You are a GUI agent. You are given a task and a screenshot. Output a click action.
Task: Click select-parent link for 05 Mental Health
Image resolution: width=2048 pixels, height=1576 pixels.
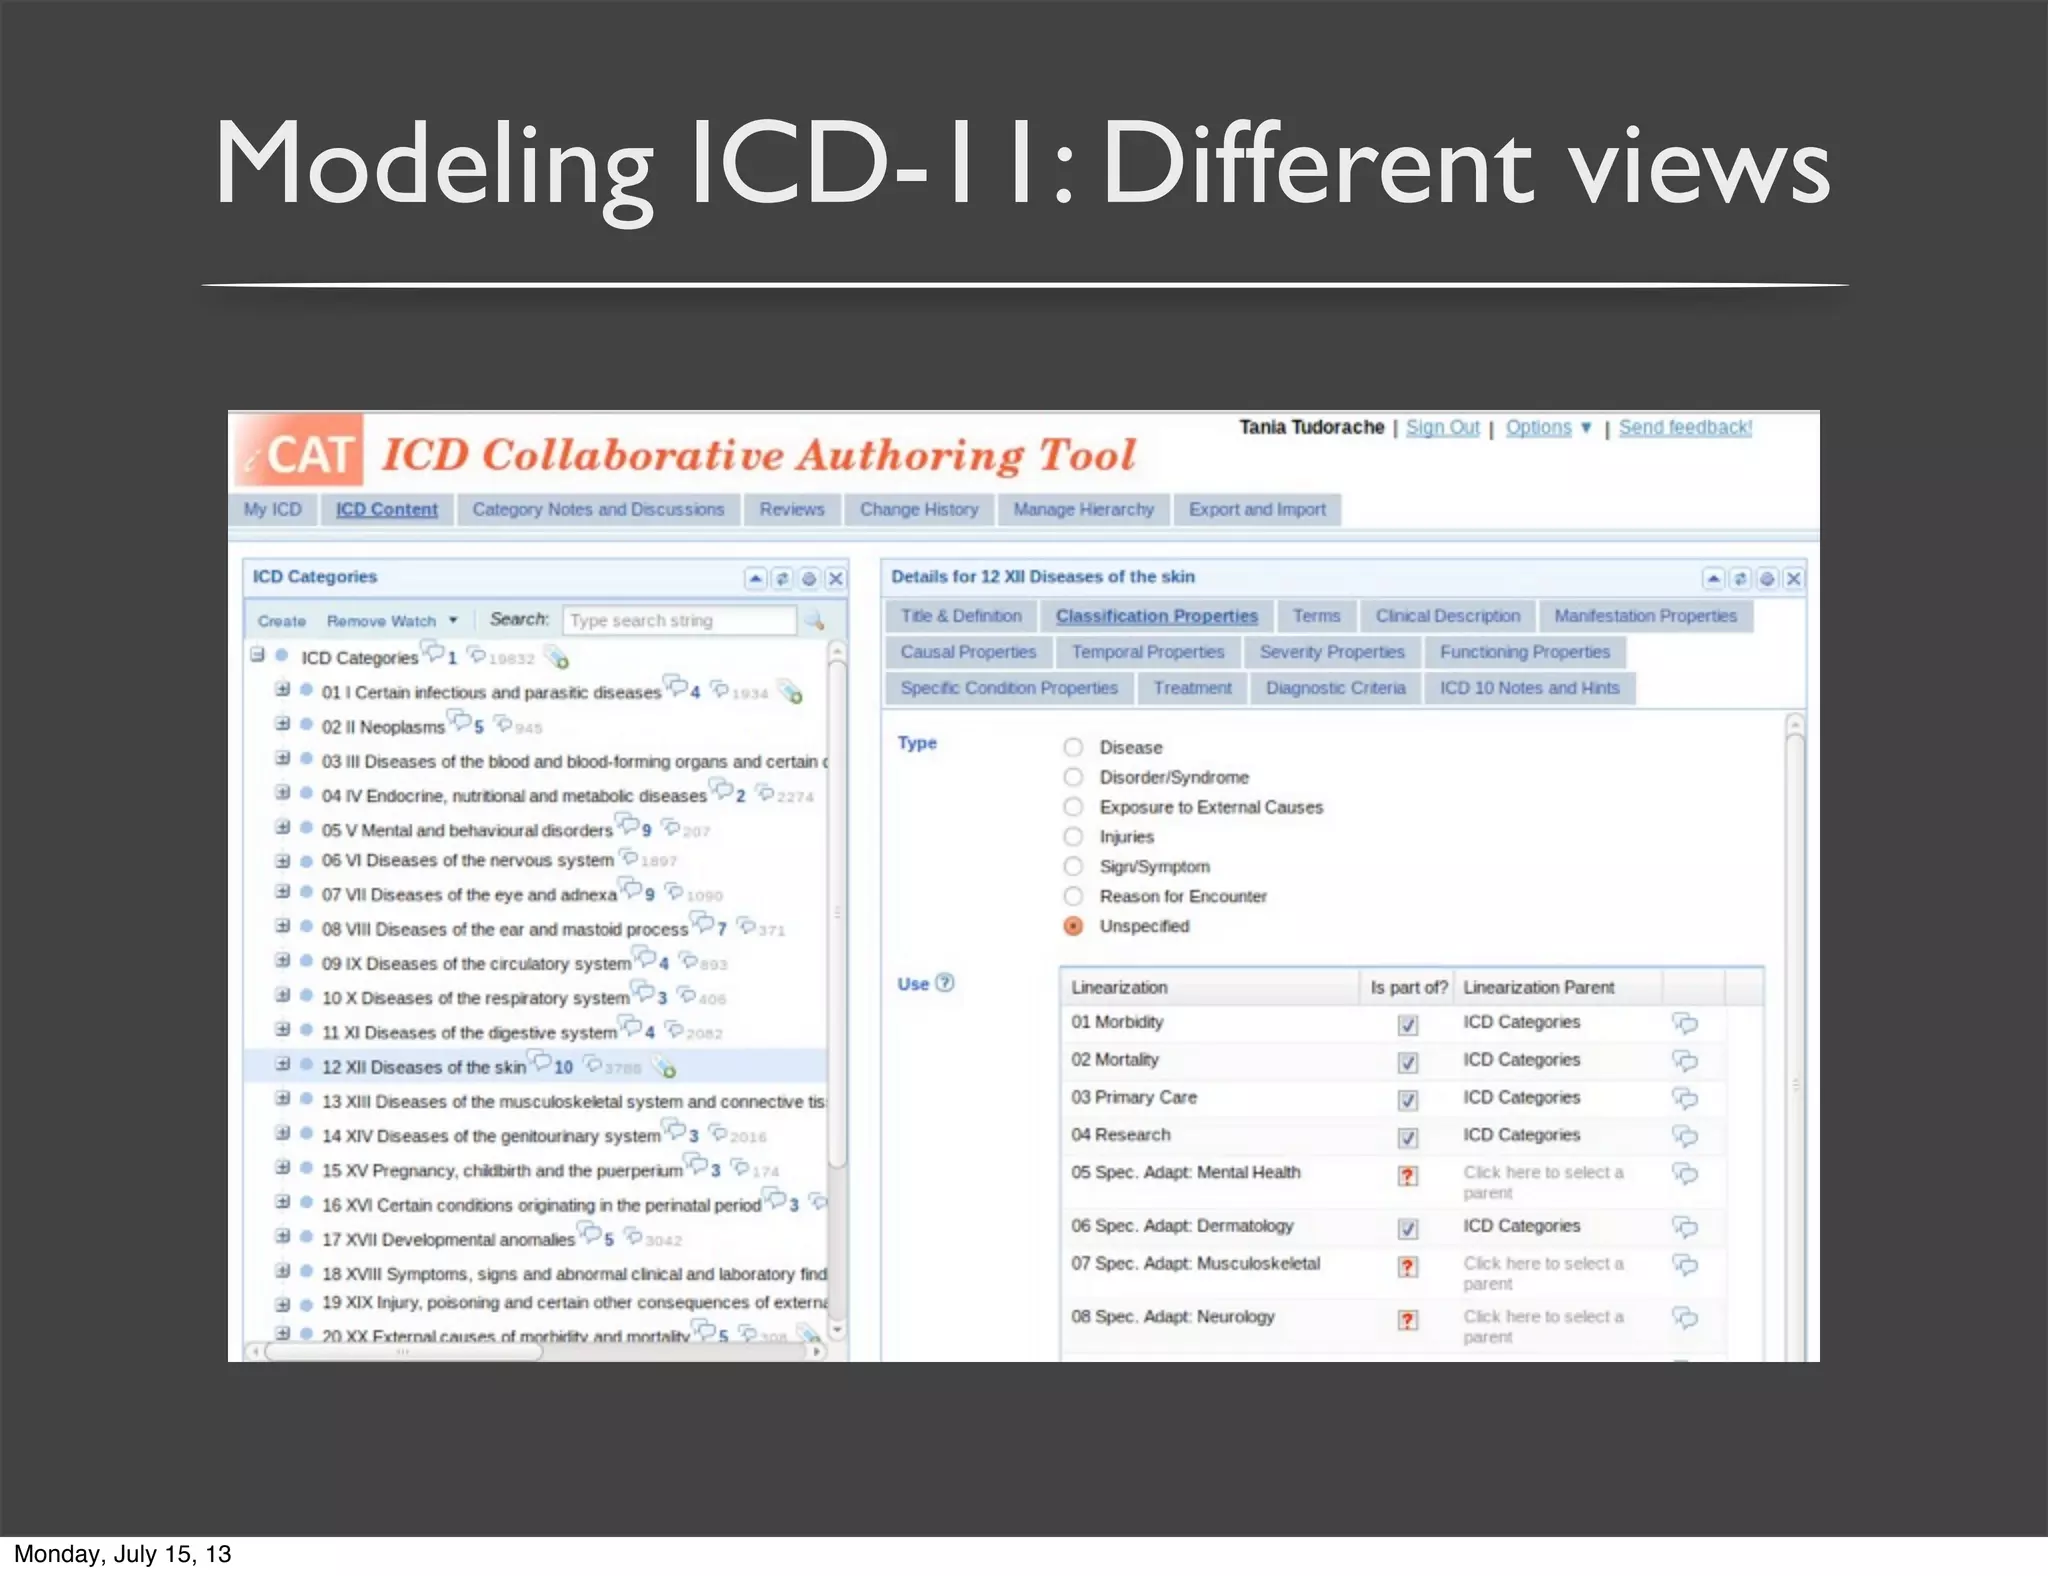click(x=1543, y=1182)
